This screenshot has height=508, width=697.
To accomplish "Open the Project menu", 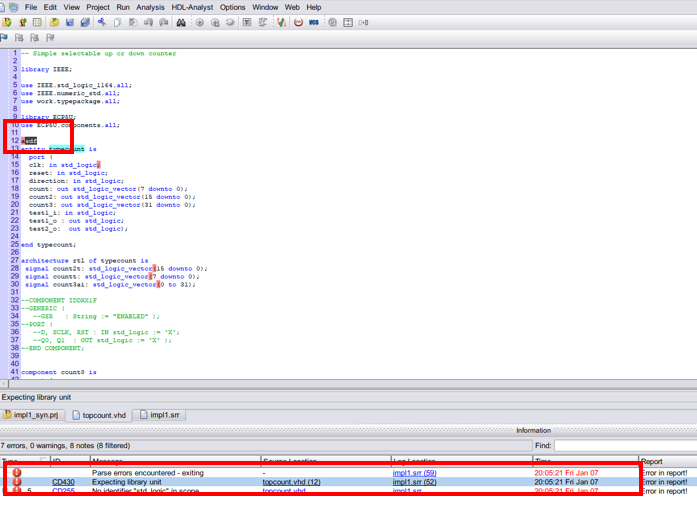I will (x=98, y=7).
